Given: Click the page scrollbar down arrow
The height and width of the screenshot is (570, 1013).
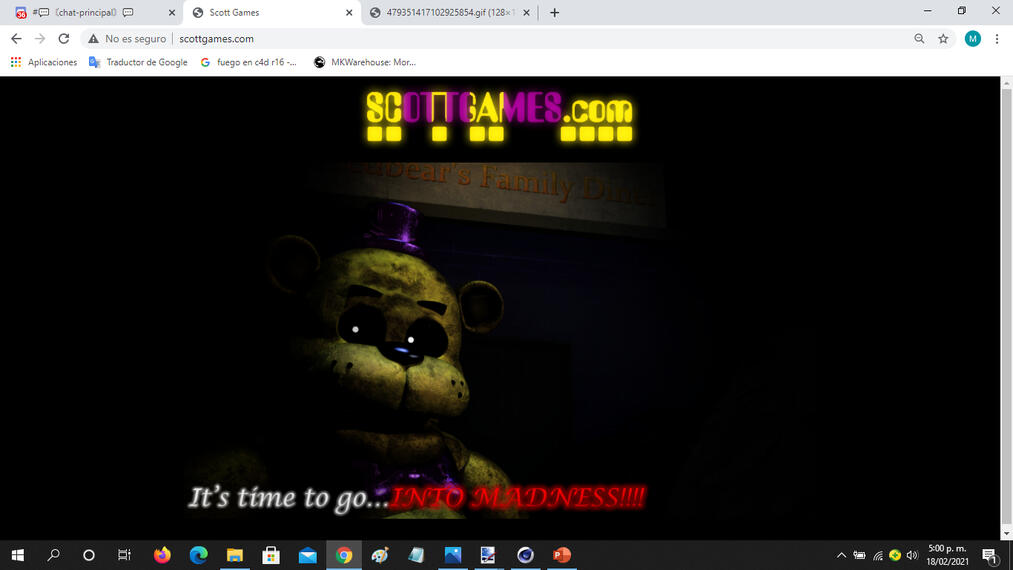Looking at the screenshot, I should 1007,534.
